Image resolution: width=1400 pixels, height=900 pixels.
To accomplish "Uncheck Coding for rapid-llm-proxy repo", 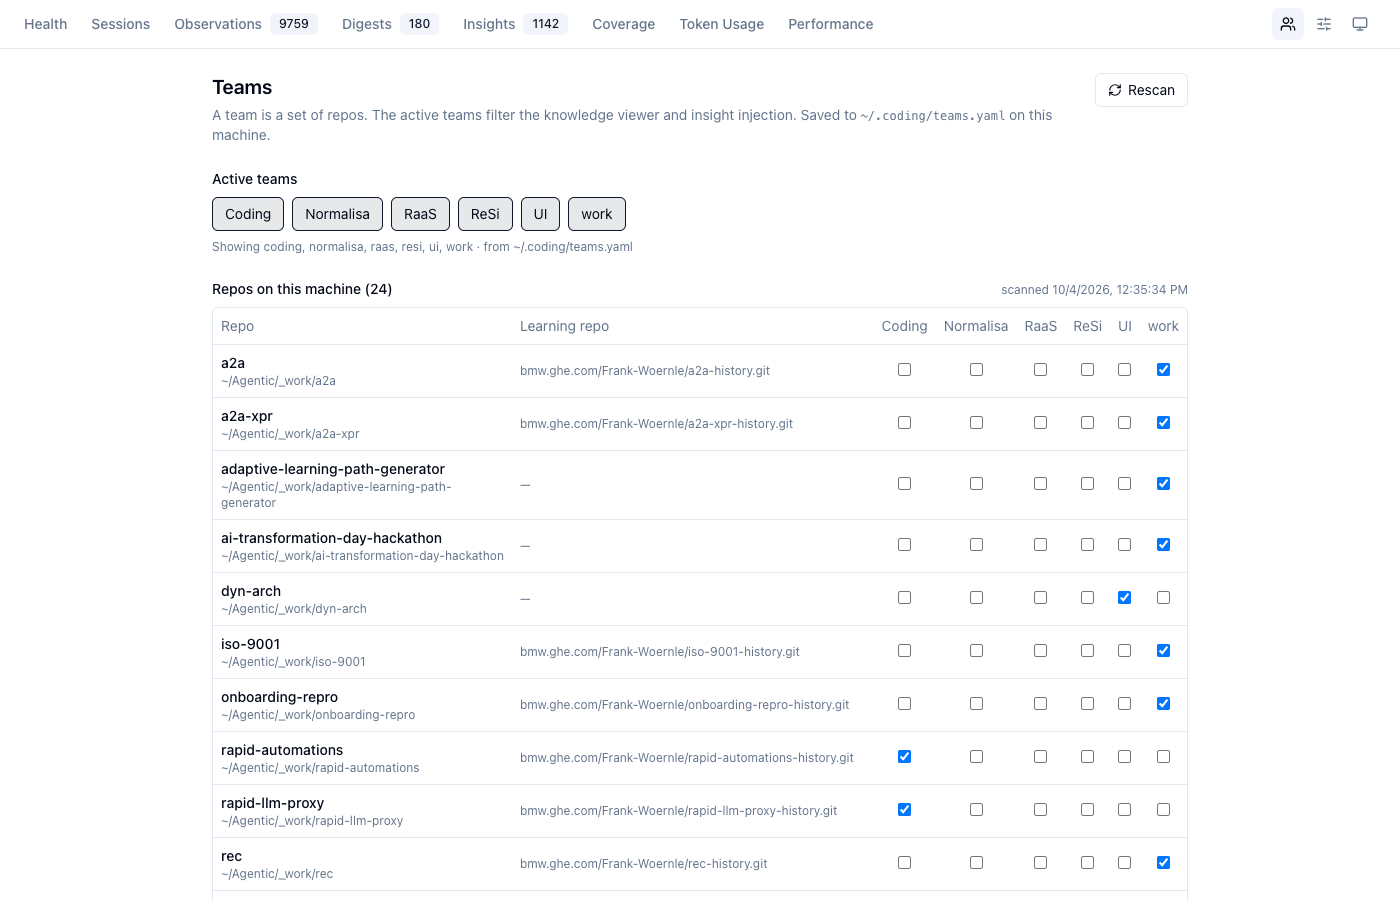I will [904, 810].
